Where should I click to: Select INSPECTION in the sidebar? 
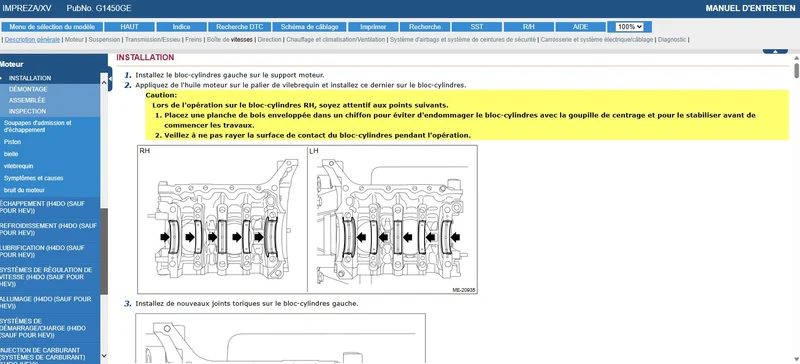pos(27,111)
